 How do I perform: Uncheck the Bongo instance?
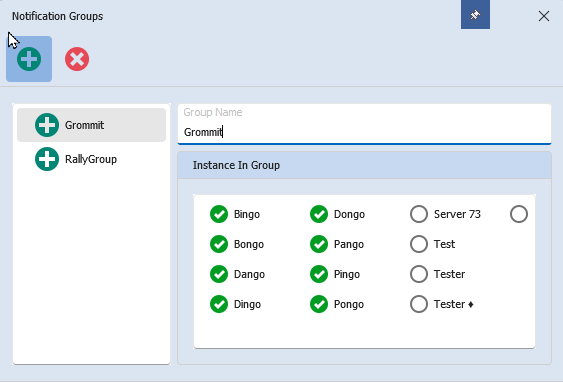point(219,244)
